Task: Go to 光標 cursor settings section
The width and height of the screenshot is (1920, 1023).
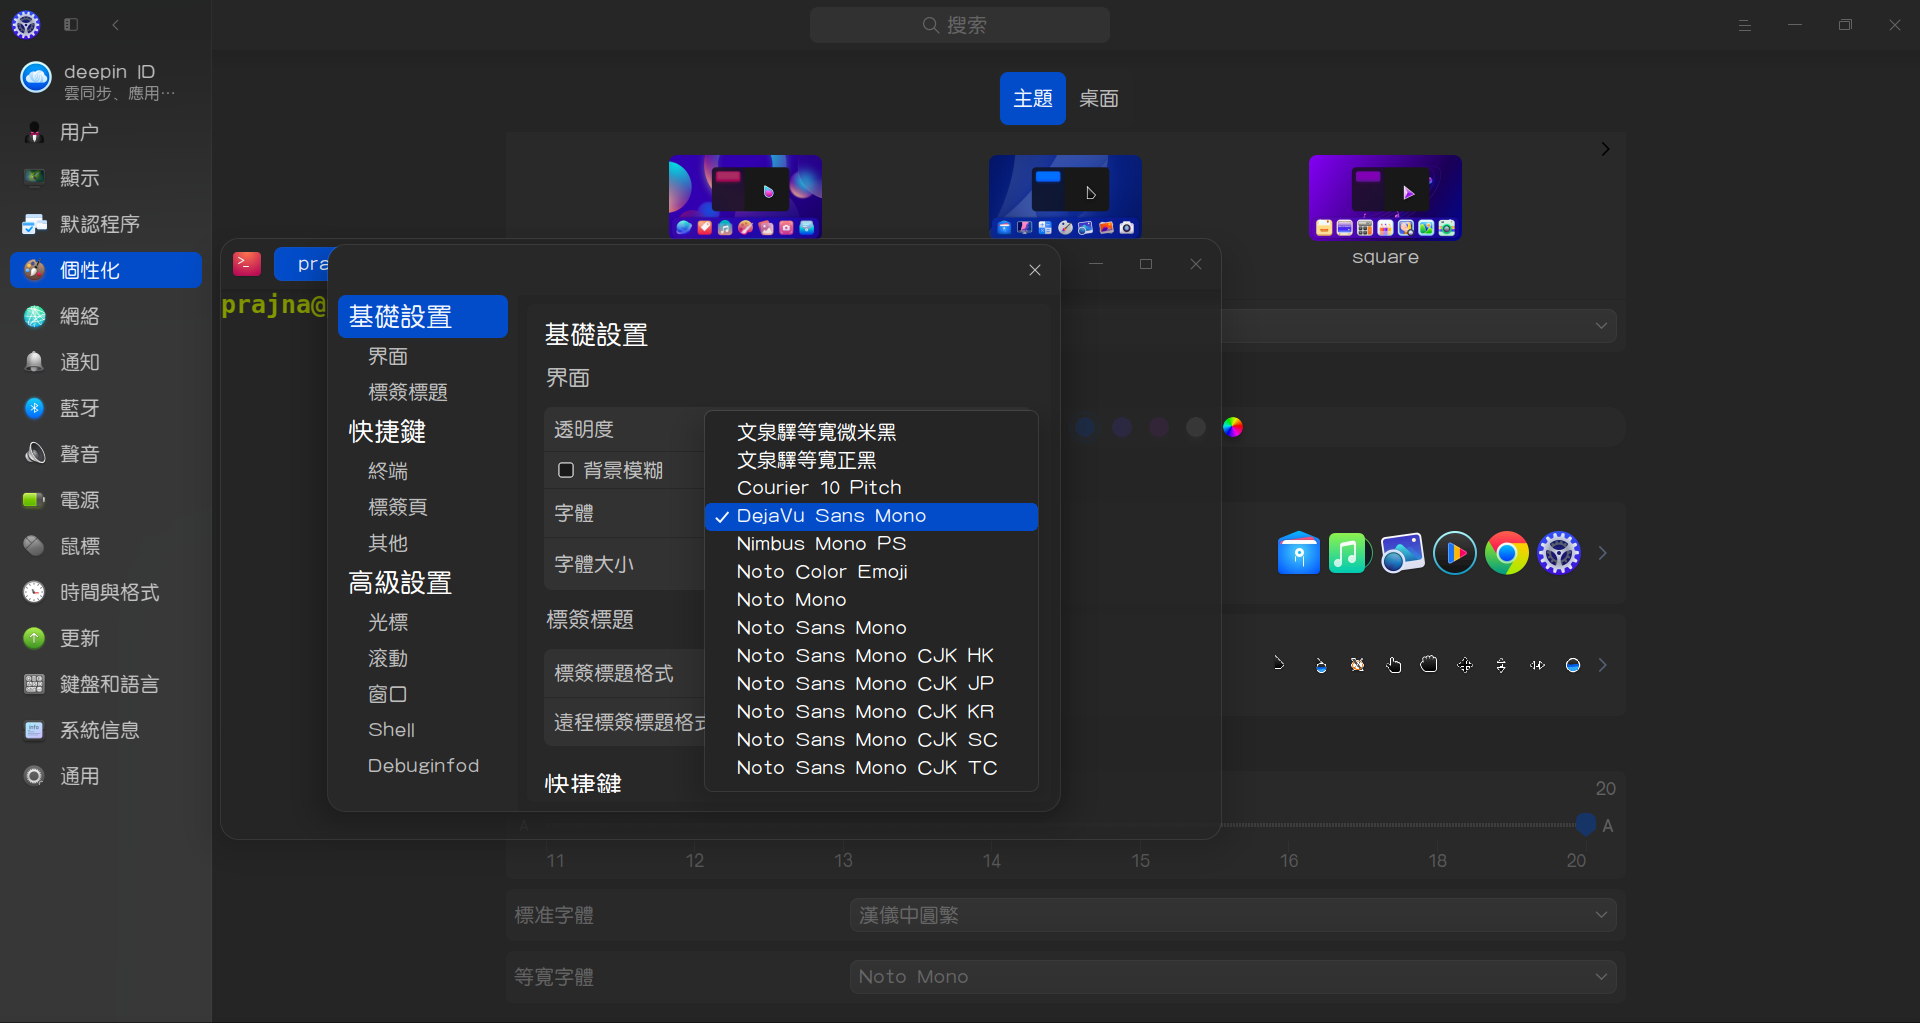Action: (x=388, y=622)
